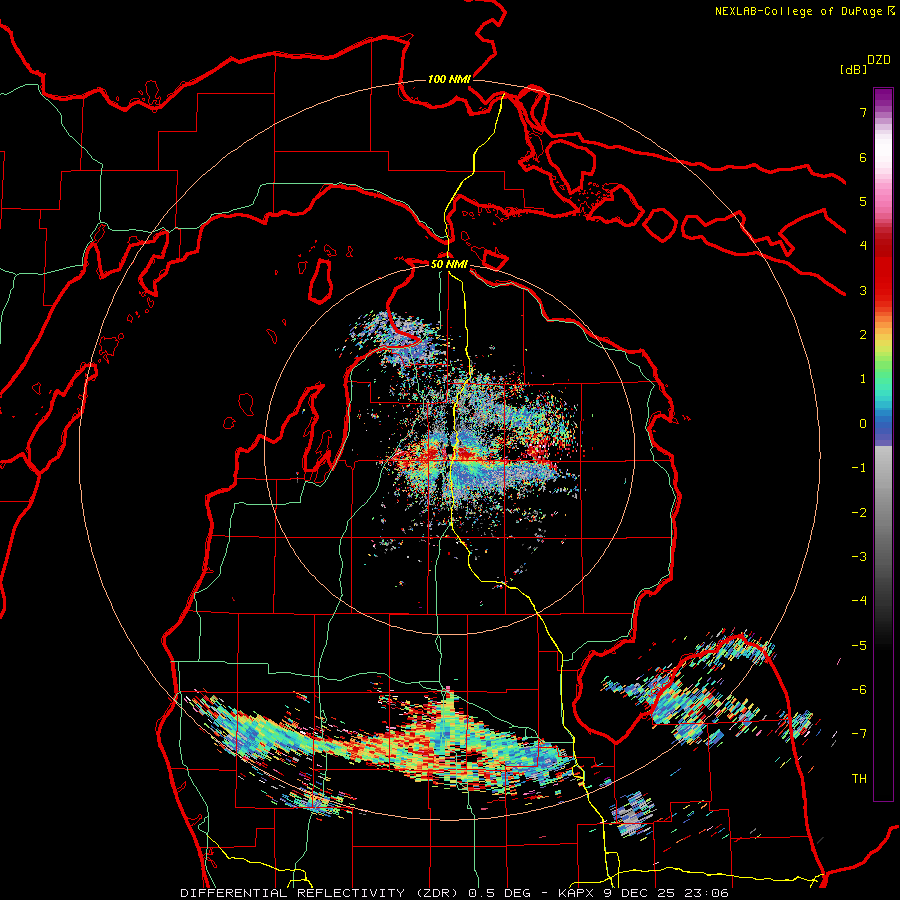
Task: Click the 0 value on color scale
Action: pos(863,424)
